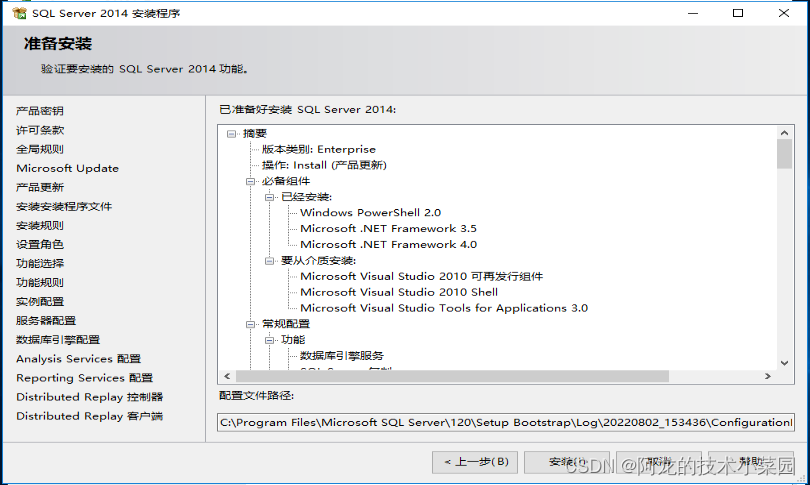Click the configuration file path field
Image resolution: width=810 pixels, height=485 pixels.
click(506, 423)
